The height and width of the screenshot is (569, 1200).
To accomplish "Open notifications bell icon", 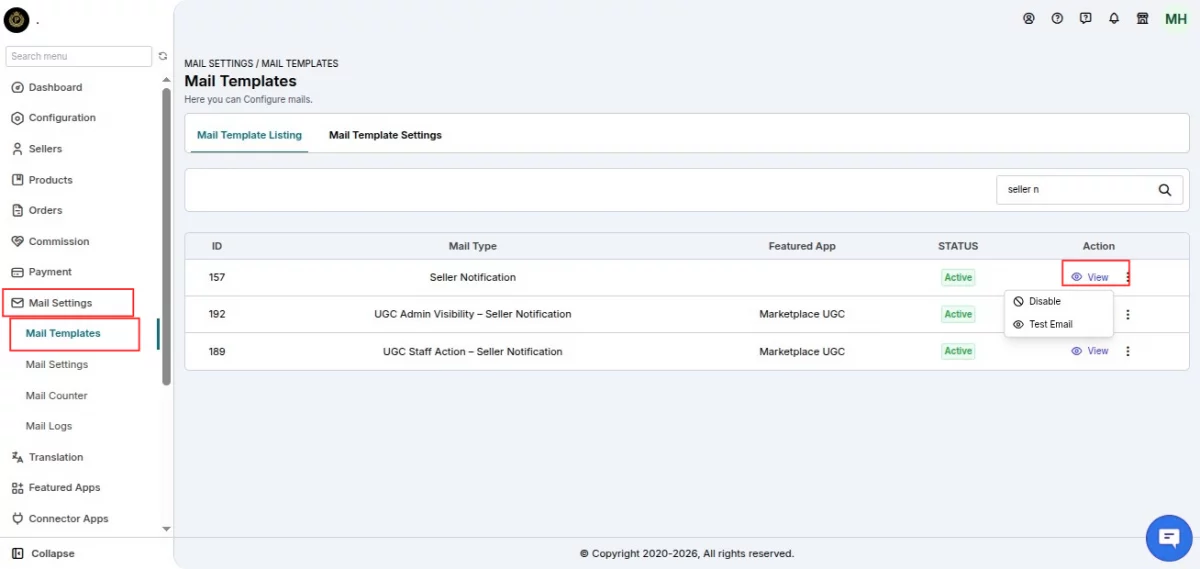I will [x=1114, y=18].
